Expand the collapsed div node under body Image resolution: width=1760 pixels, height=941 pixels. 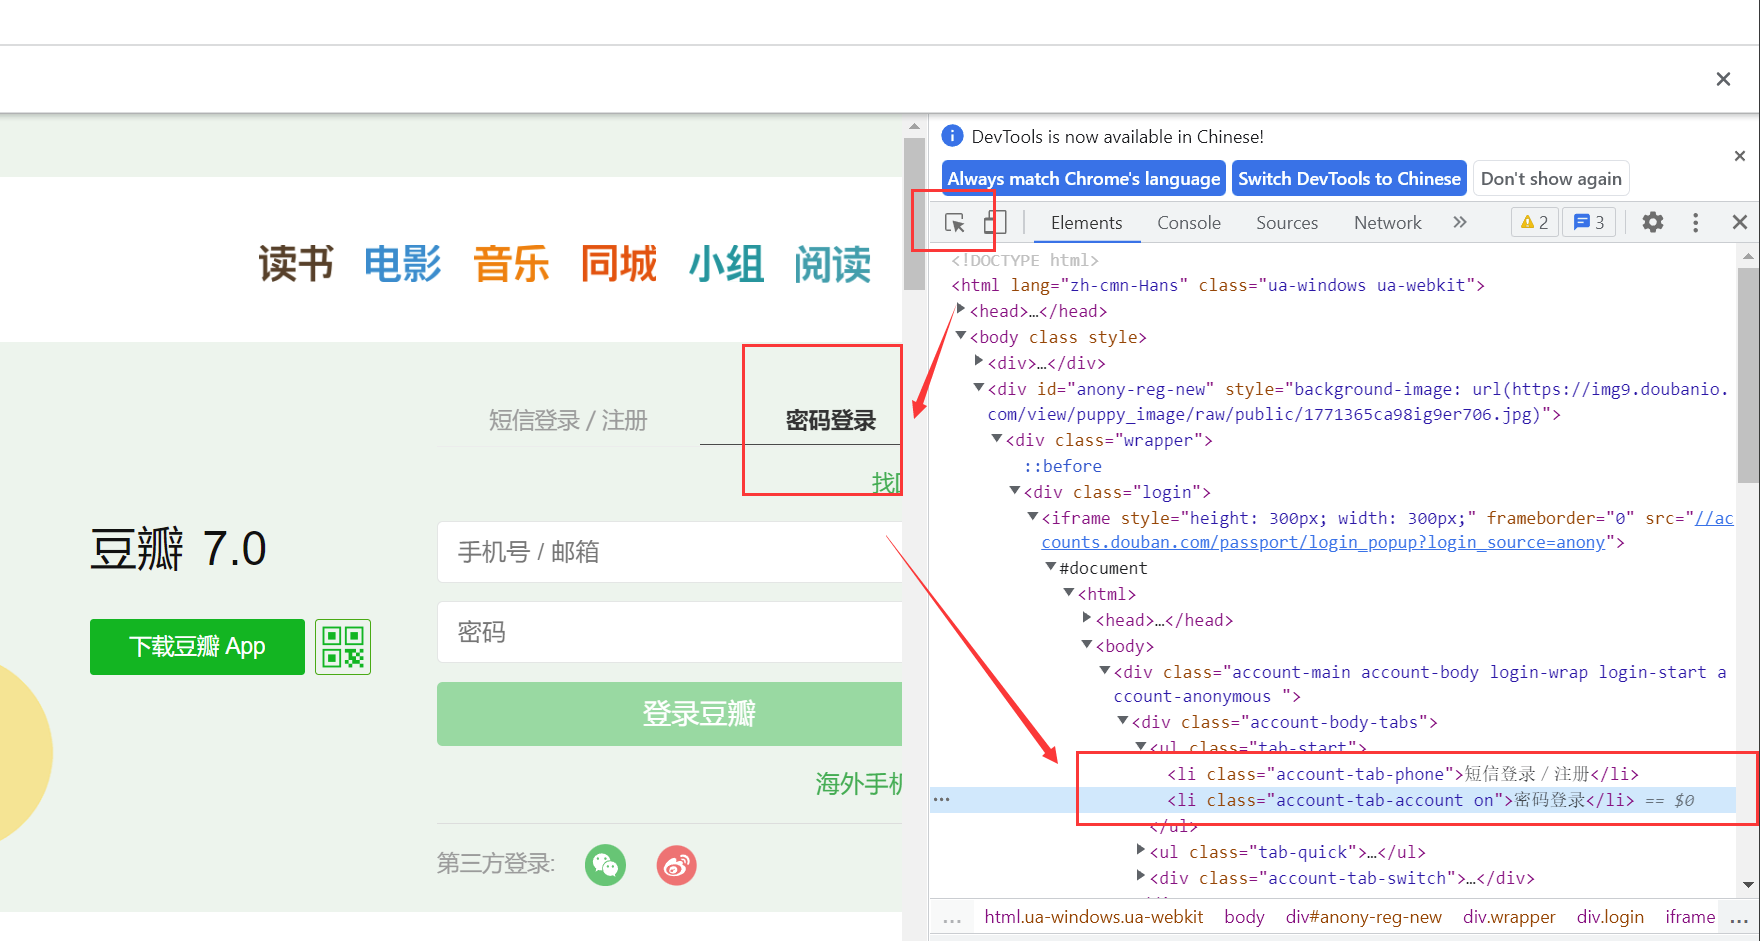click(x=979, y=361)
